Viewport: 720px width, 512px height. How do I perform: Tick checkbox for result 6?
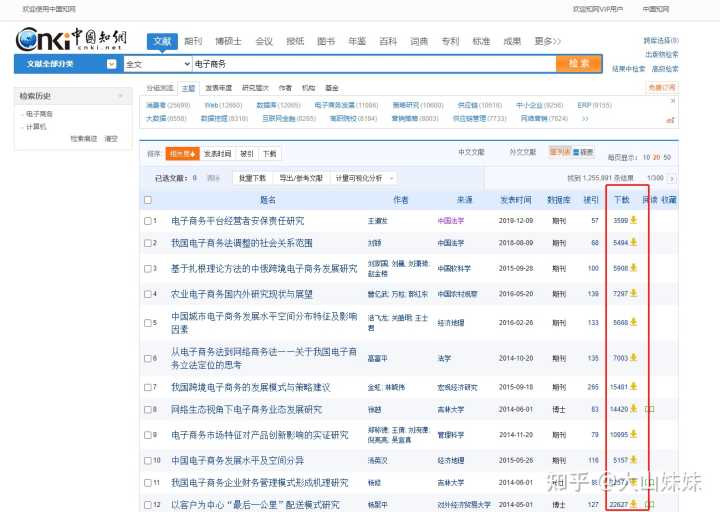pos(148,358)
